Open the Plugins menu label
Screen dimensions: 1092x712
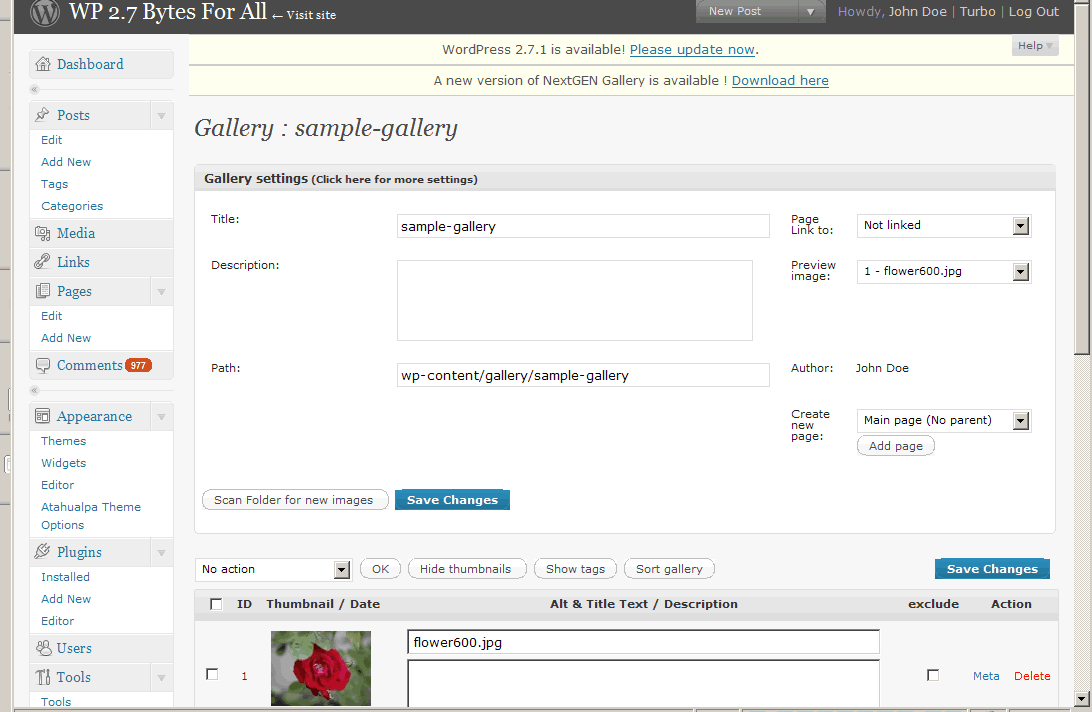click(79, 552)
